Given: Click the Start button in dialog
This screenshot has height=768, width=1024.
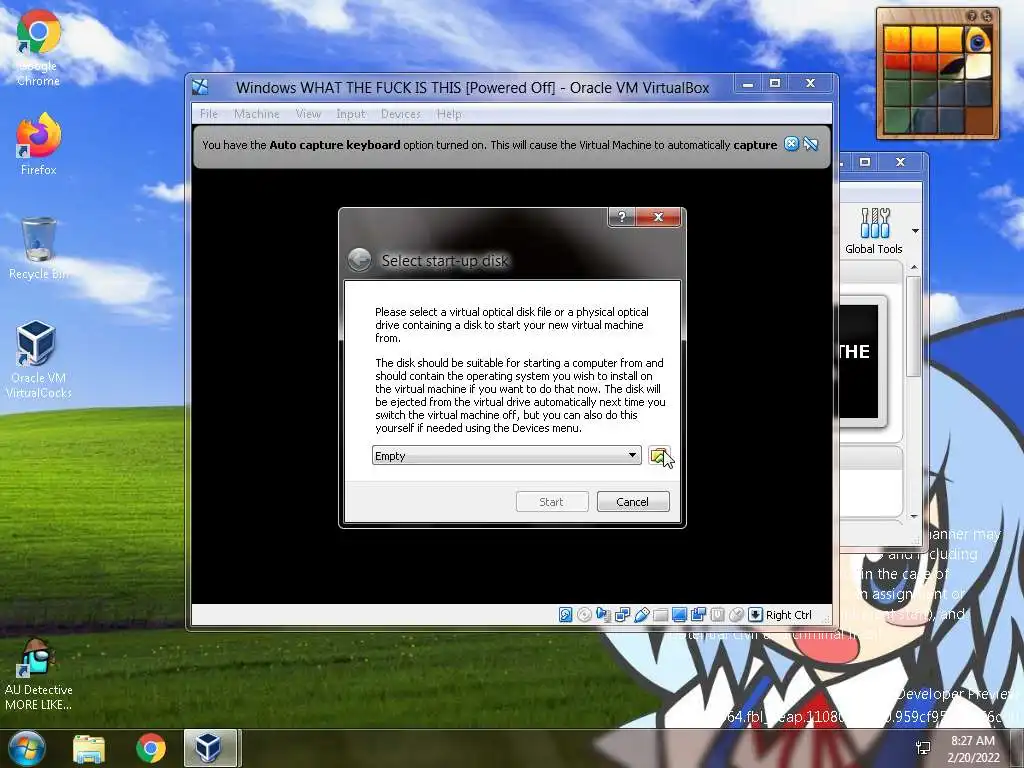Looking at the screenshot, I should coord(552,502).
